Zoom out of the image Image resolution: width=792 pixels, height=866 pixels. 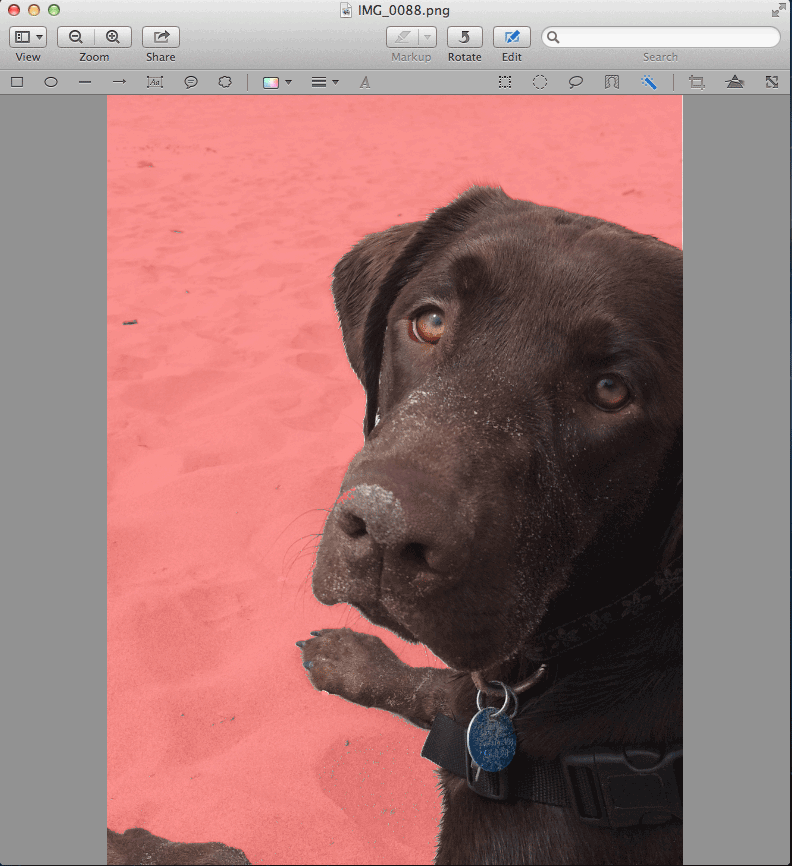click(x=76, y=37)
